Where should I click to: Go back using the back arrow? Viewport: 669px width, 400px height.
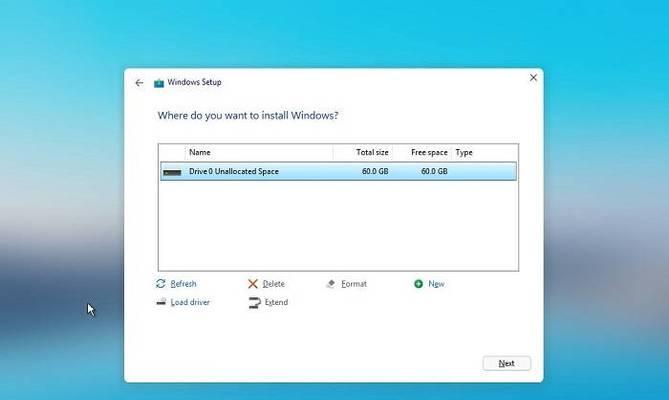pos(139,83)
